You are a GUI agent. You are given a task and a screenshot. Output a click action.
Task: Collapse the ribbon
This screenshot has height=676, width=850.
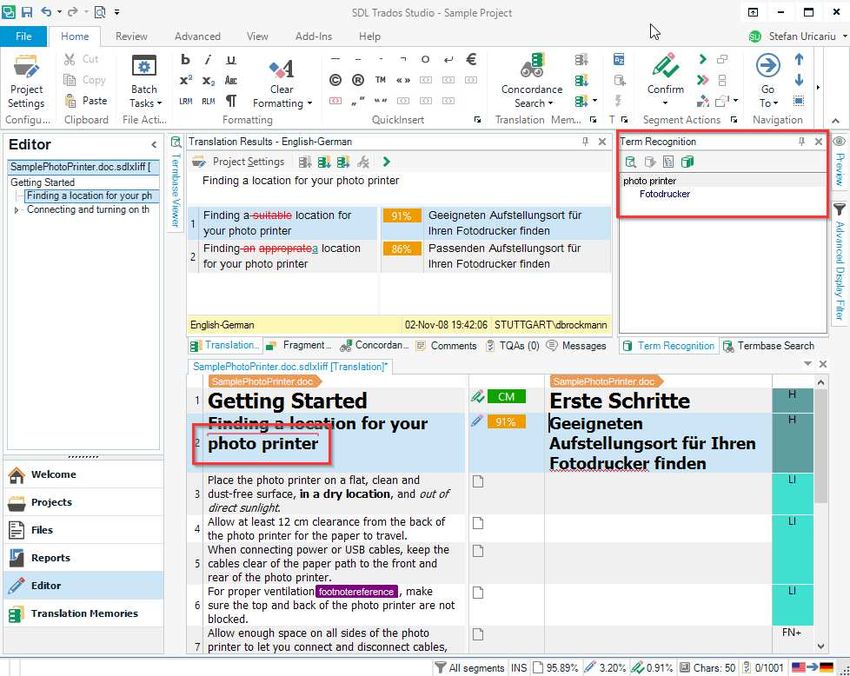click(835, 120)
